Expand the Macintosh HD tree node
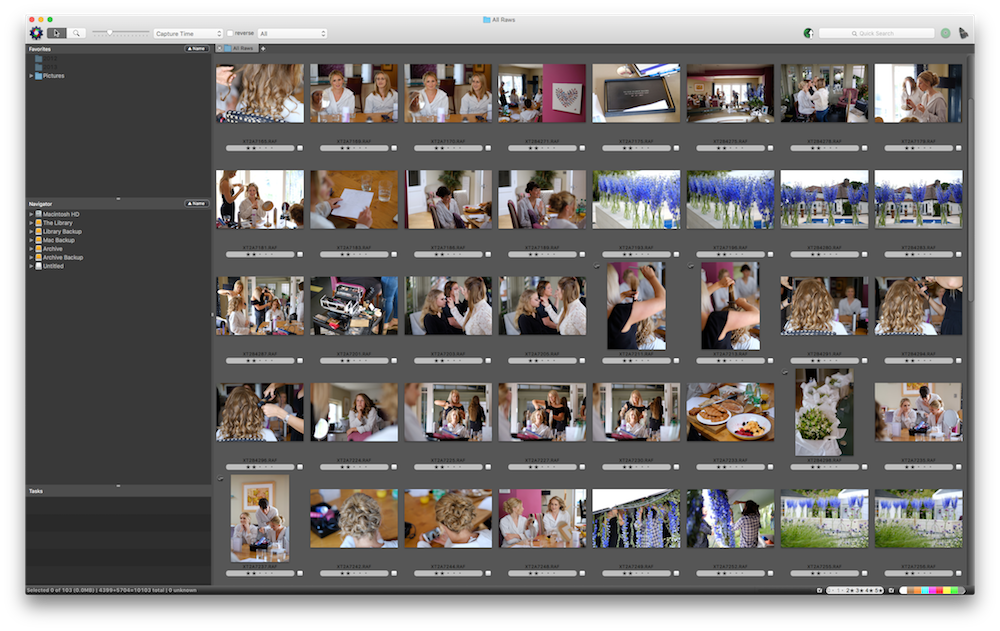Screen dimensions: 1000x631 (x=31, y=214)
